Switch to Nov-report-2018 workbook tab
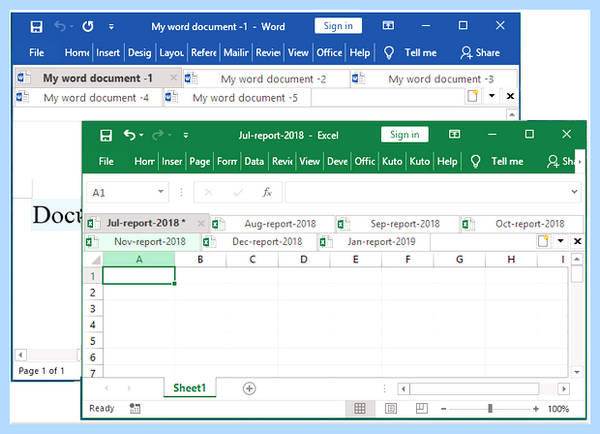600x434 pixels. coord(142,242)
